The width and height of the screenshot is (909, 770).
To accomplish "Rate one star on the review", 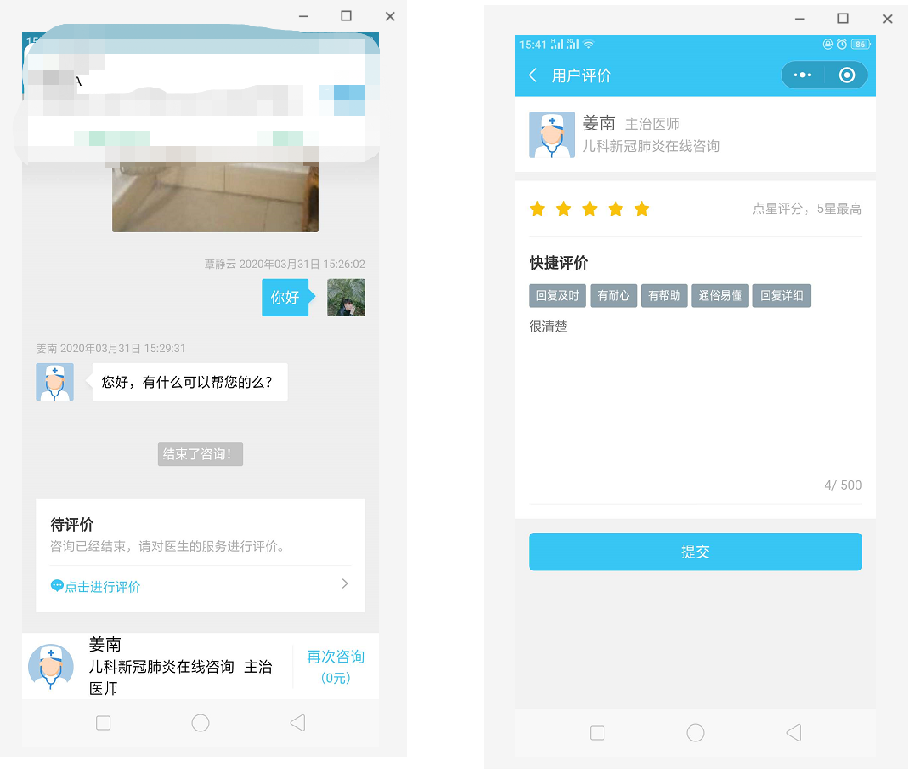I will pos(537,209).
